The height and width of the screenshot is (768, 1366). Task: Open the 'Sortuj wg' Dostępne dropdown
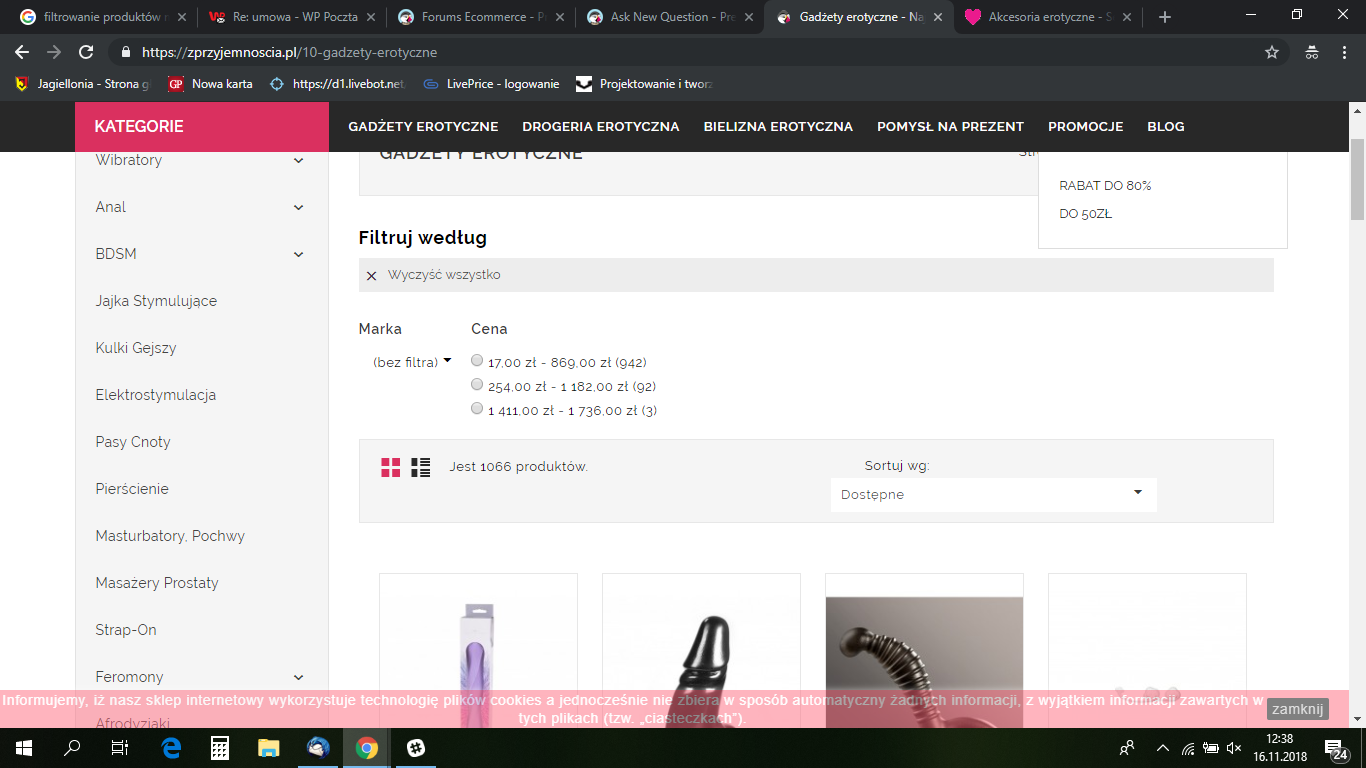point(993,494)
